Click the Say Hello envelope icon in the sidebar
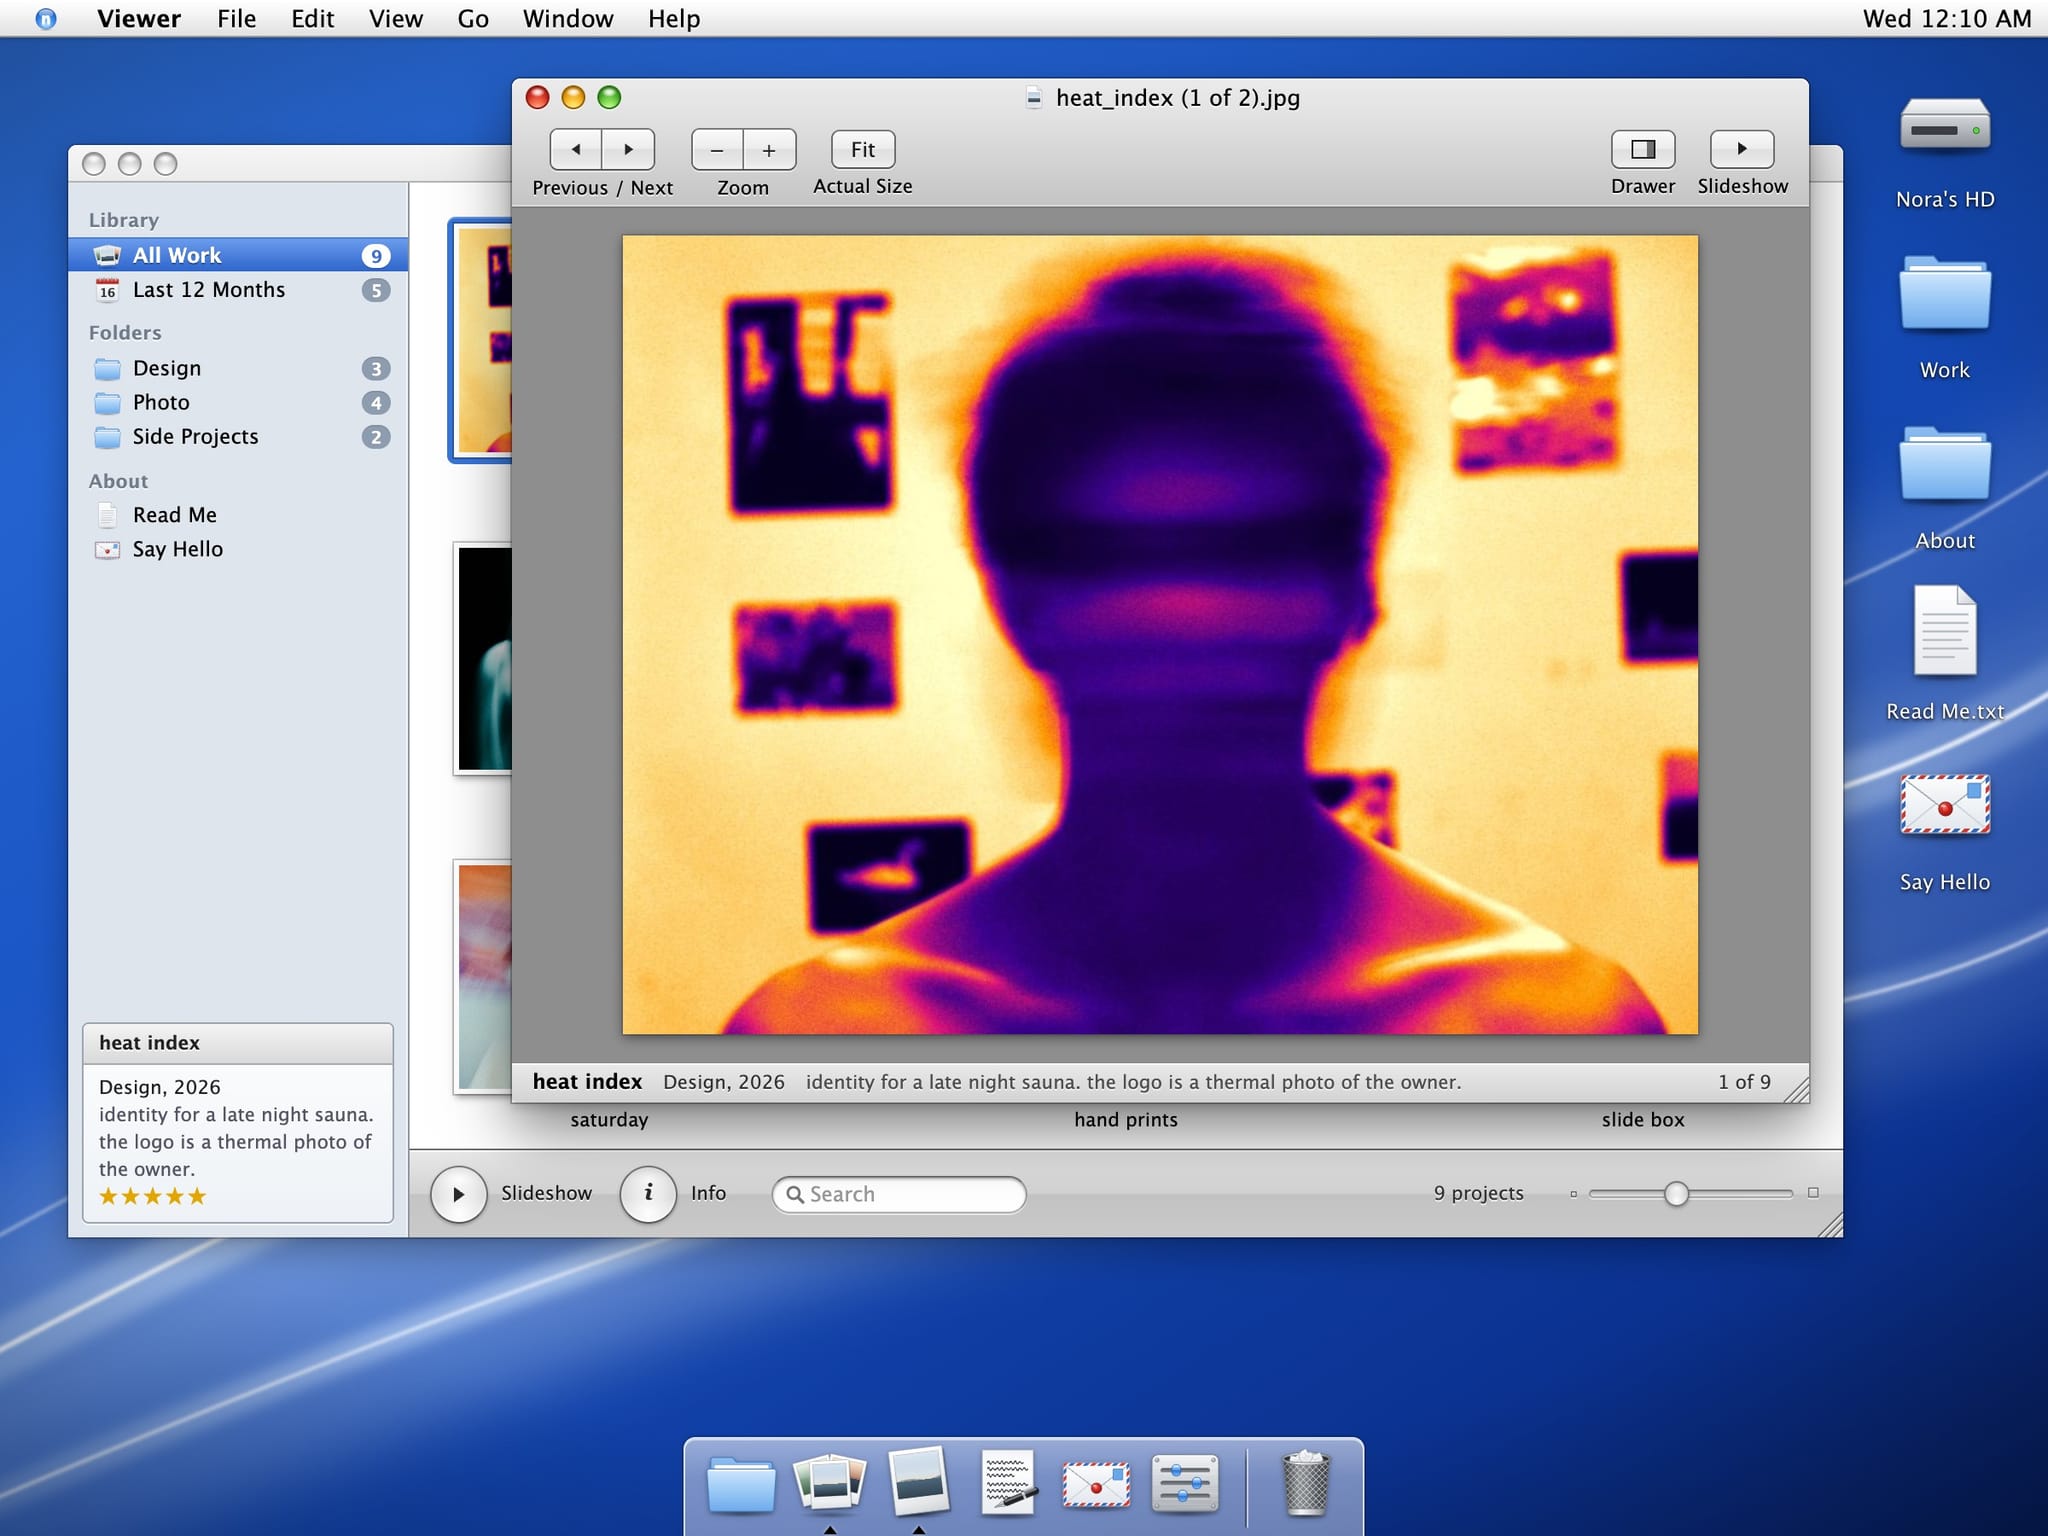 click(107, 549)
